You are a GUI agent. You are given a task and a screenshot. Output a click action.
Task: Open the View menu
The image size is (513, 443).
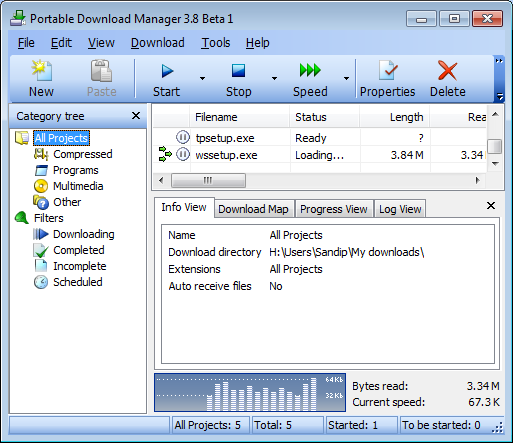[101, 43]
